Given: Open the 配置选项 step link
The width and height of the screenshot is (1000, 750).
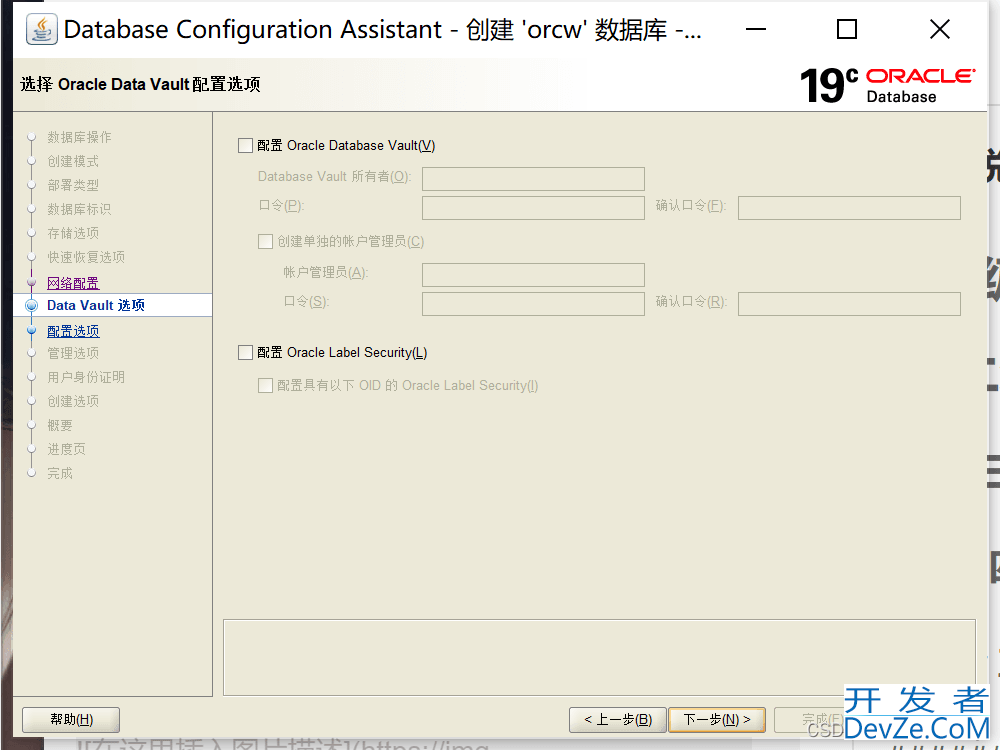Looking at the screenshot, I should (73, 331).
